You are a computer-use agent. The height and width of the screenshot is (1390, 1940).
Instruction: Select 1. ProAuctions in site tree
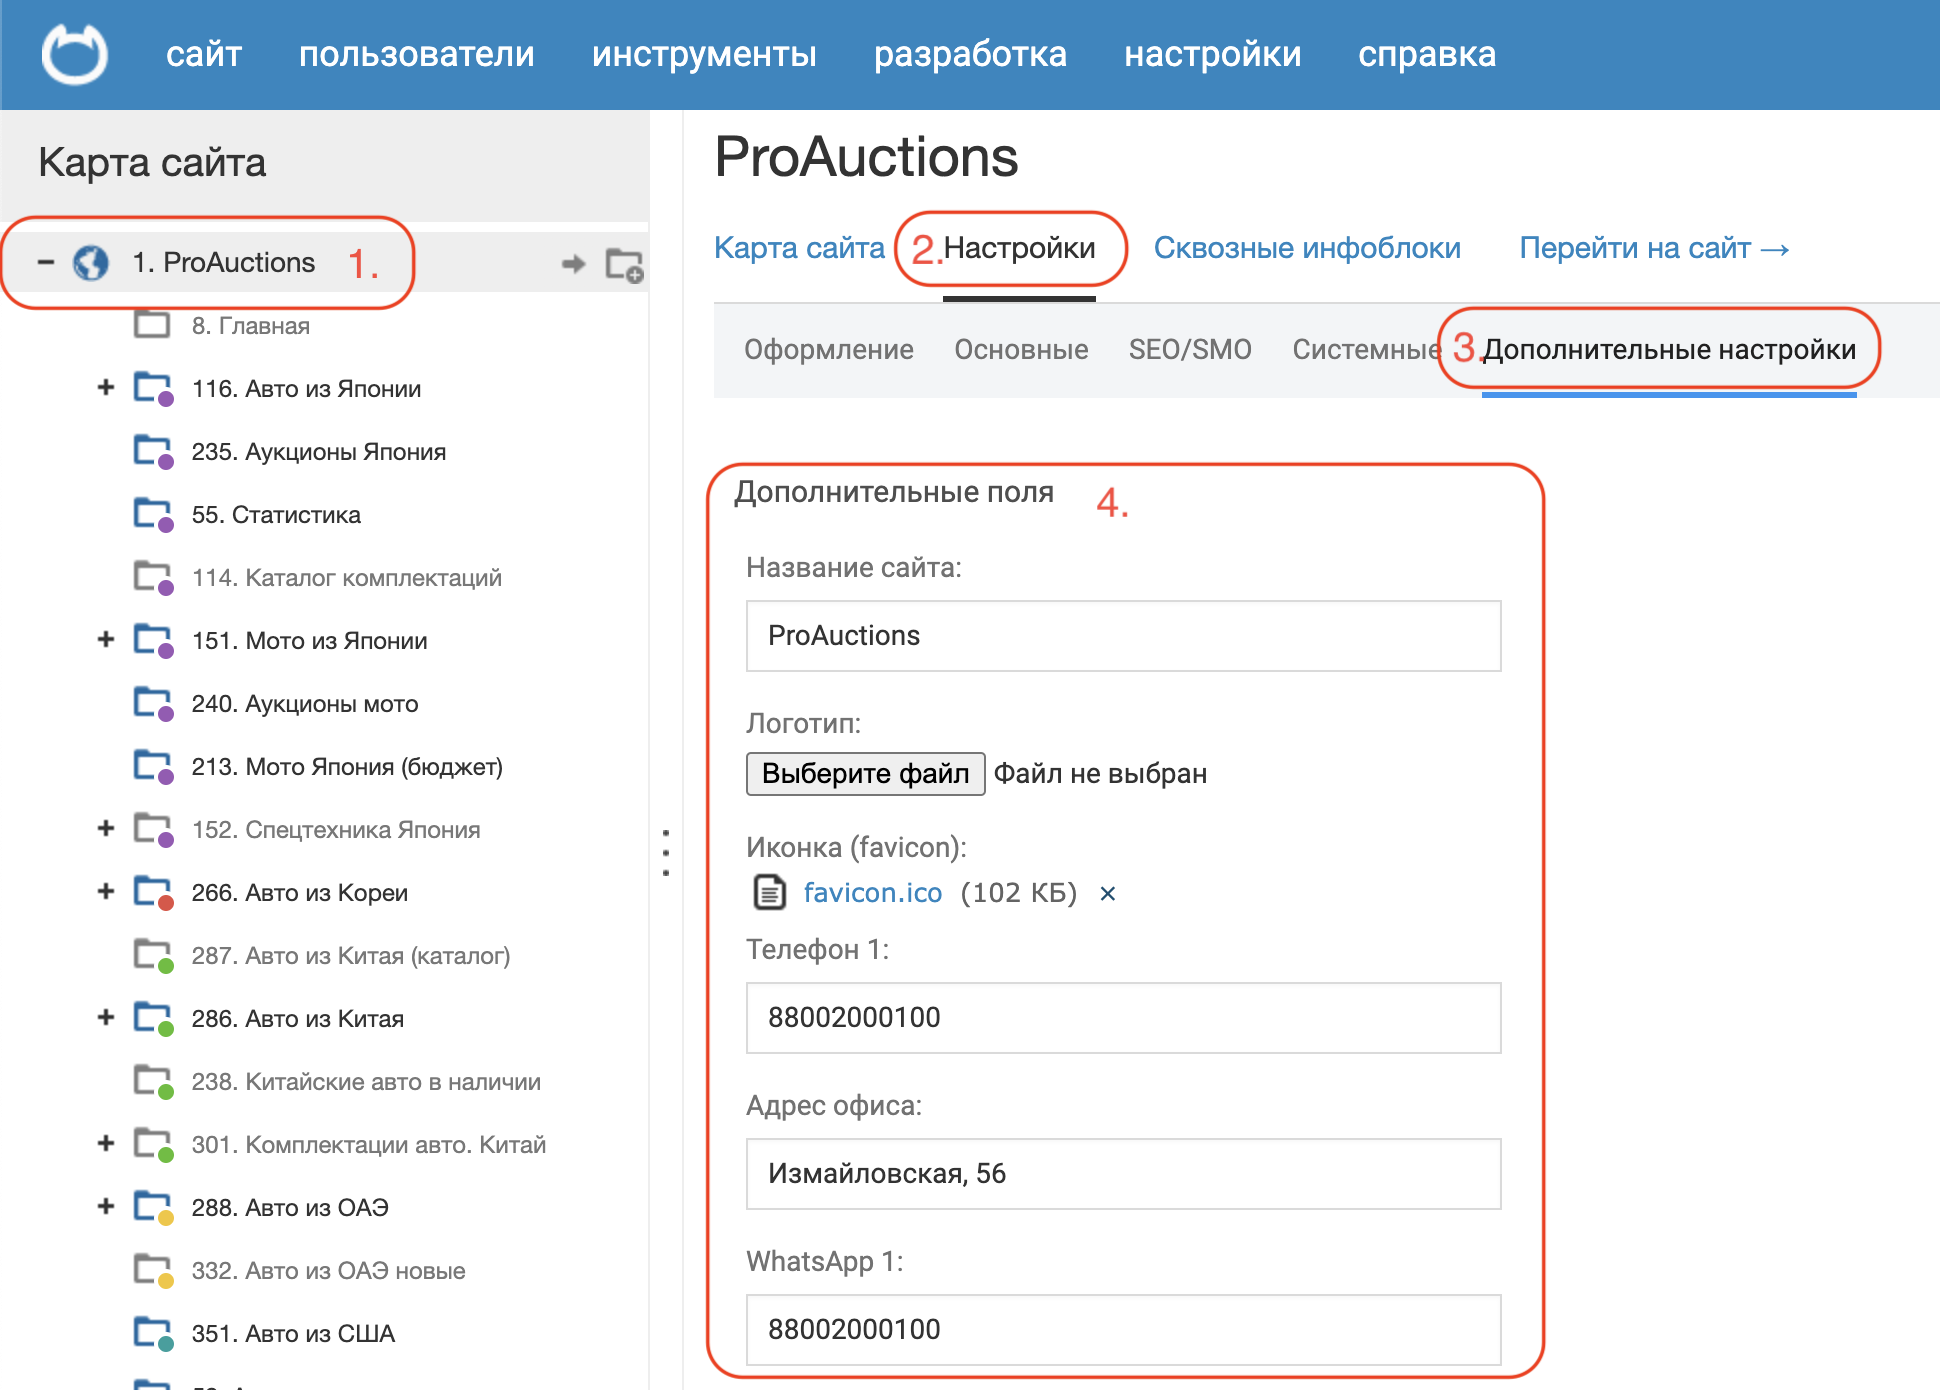tap(224, 263)
